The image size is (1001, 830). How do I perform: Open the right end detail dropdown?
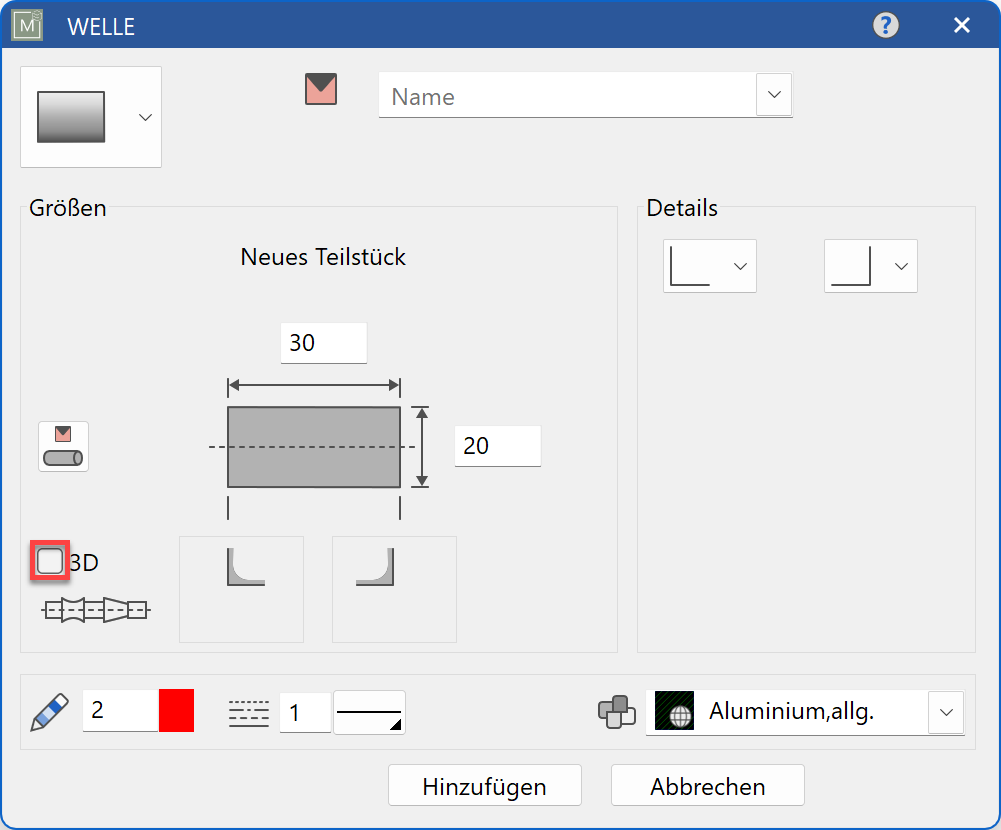(871, 266)
